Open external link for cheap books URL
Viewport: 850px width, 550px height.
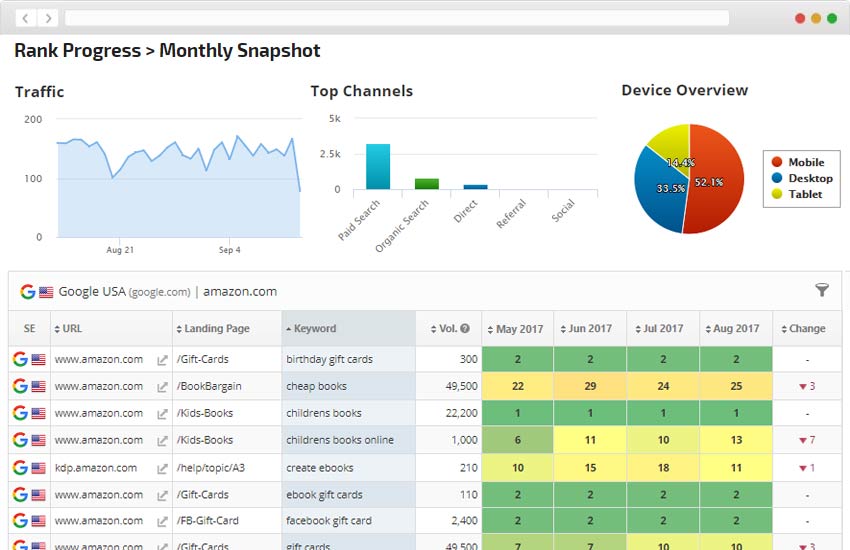pos(162,387)
